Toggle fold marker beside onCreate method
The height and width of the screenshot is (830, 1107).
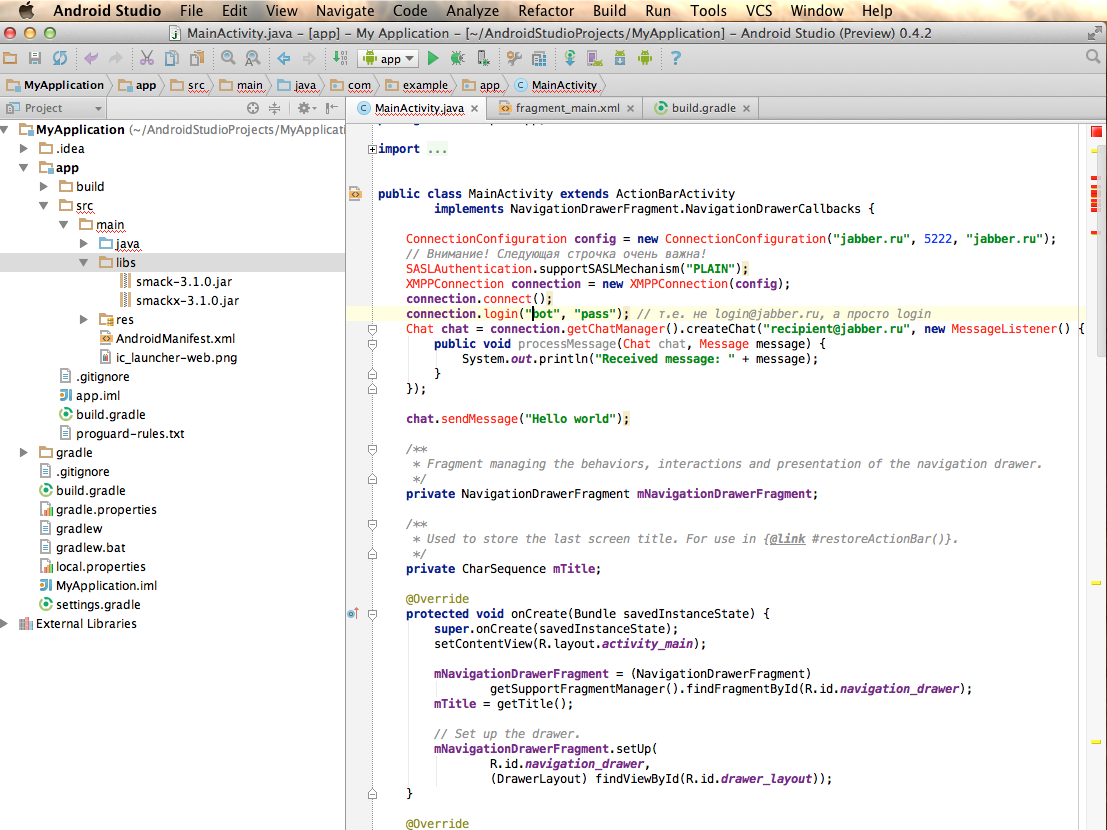(372, 614)
